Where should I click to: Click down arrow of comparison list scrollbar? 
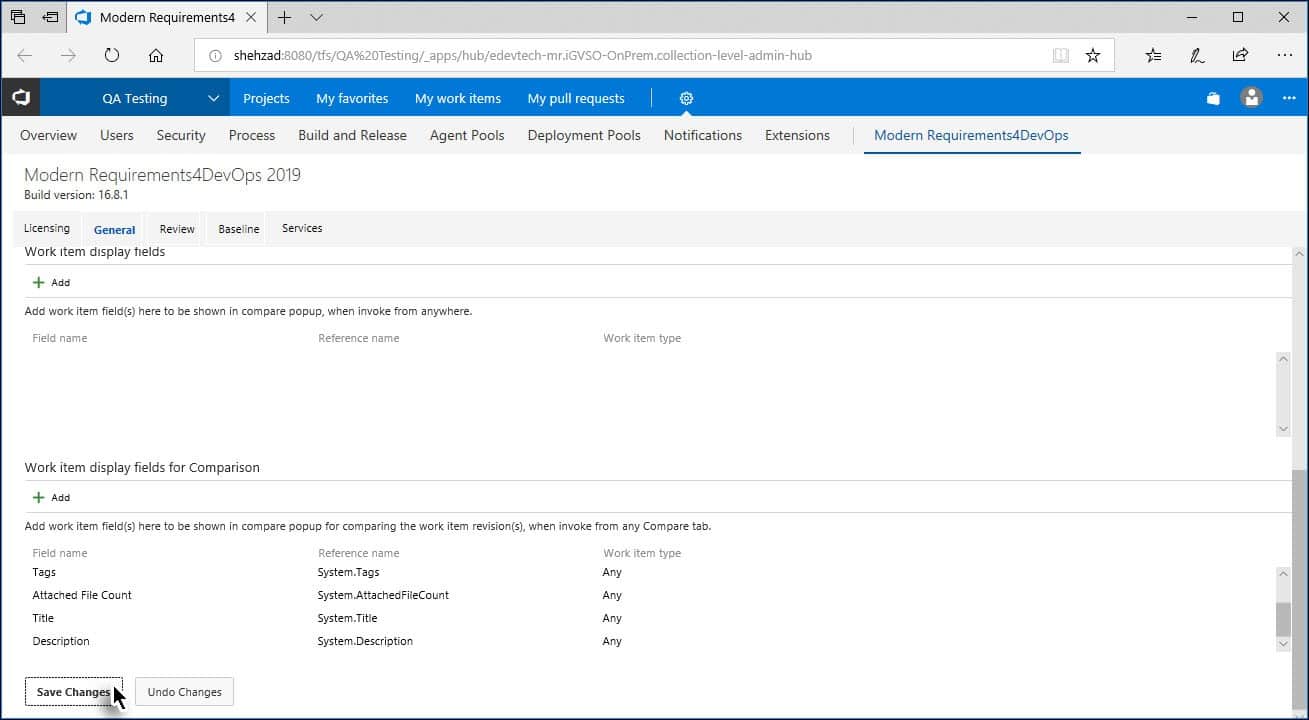click(x=1283, y=645)
